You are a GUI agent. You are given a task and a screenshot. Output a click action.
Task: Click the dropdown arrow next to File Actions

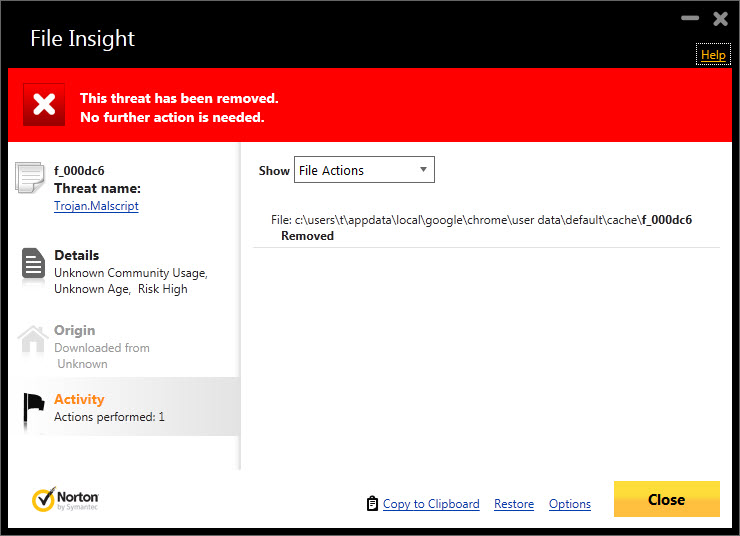click(423, 169)
